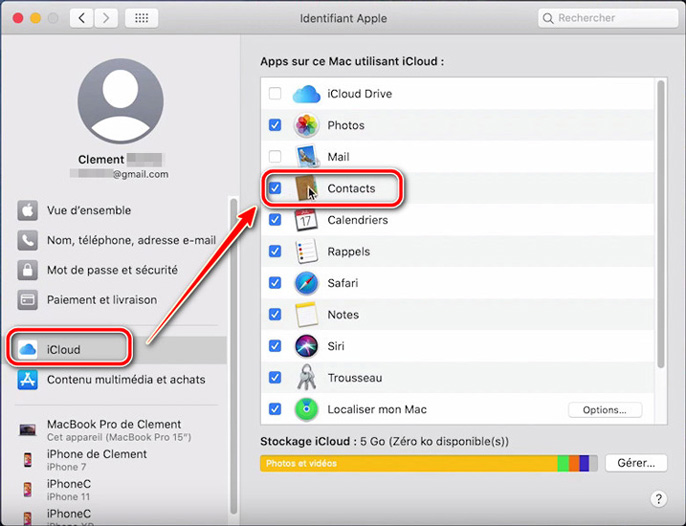Click the Options… button
The image size is (686, 526).
605,410
